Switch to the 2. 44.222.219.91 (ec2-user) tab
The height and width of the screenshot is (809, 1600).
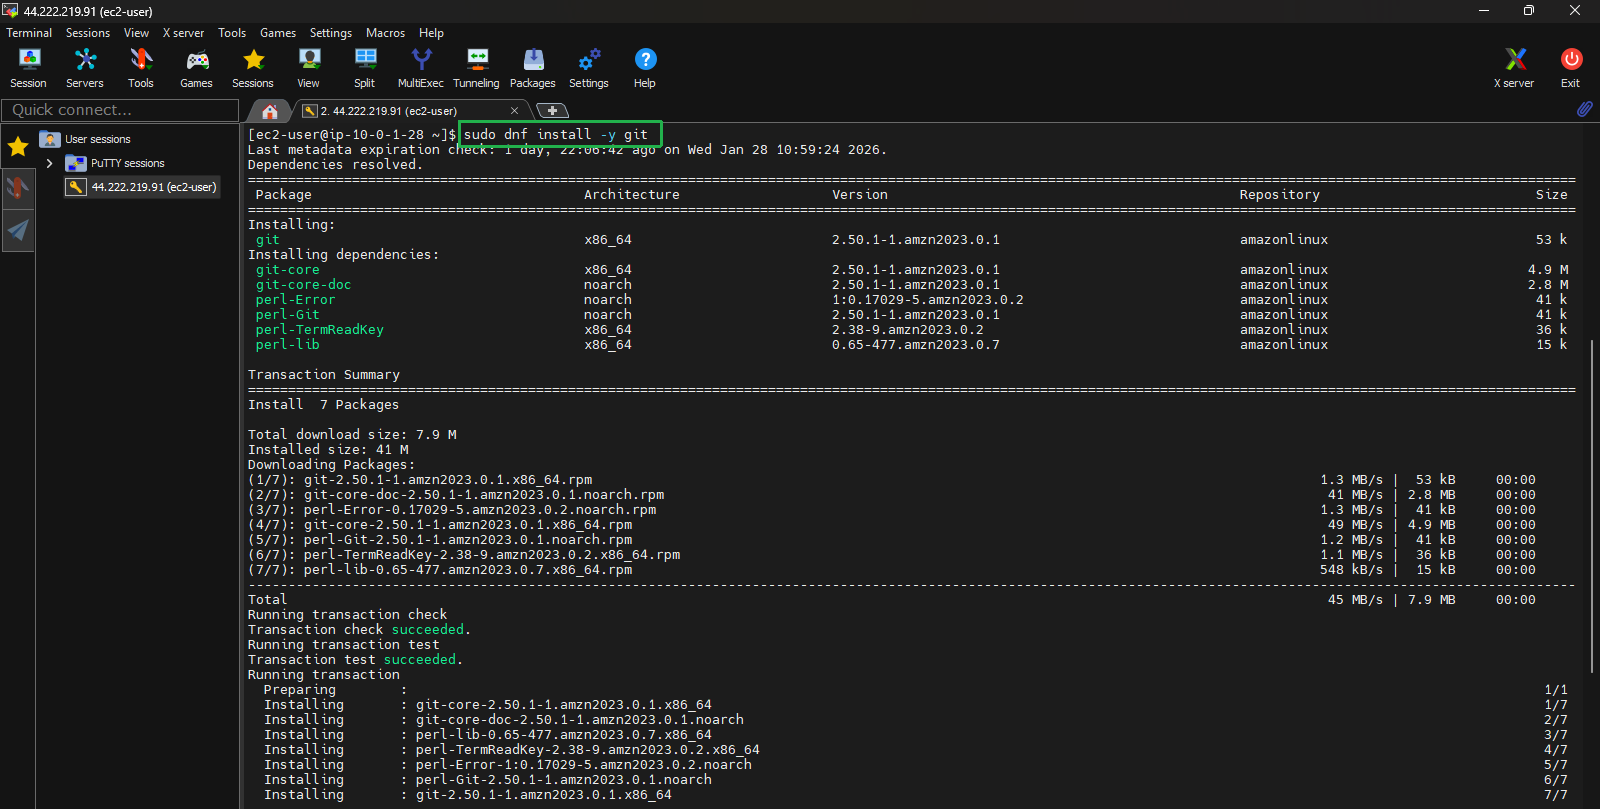click(x=412, y=111)
